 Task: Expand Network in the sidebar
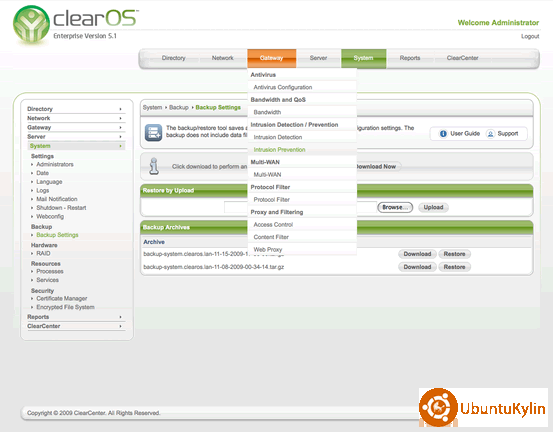click(x=76, y=118)
